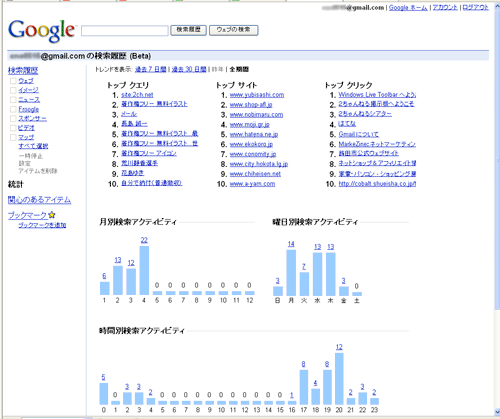The height and width of the screenshot is (419, 500).
Task: Select the 全期間 trend period
Action: coord(239,69)
